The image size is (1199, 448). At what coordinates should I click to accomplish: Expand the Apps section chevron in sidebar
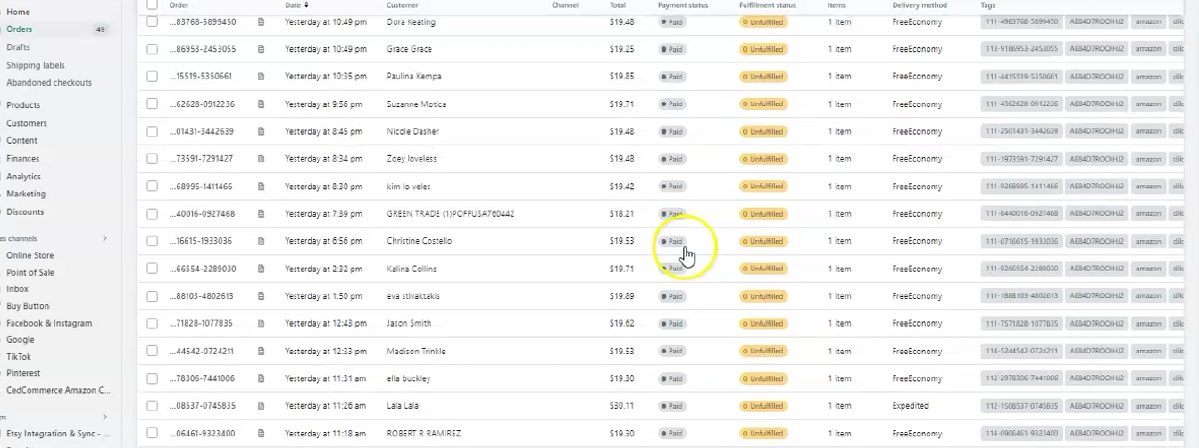coord(105,417)
